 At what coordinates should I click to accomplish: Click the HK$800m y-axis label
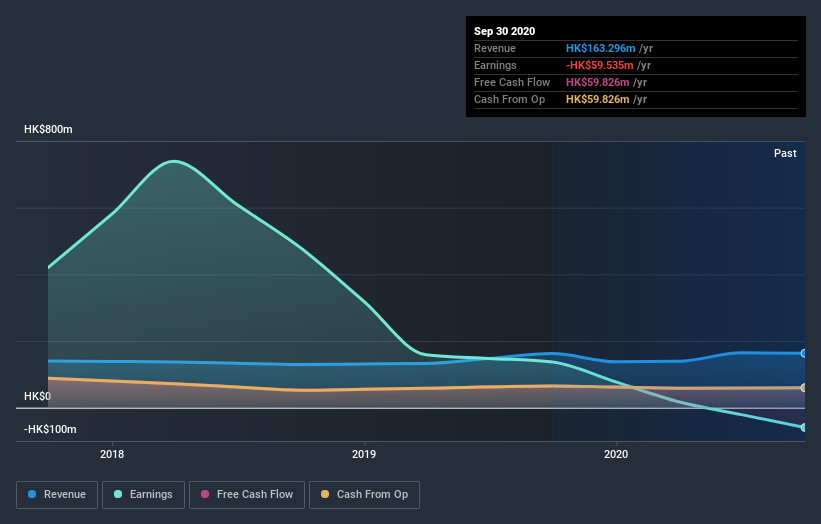click(48, 129)
